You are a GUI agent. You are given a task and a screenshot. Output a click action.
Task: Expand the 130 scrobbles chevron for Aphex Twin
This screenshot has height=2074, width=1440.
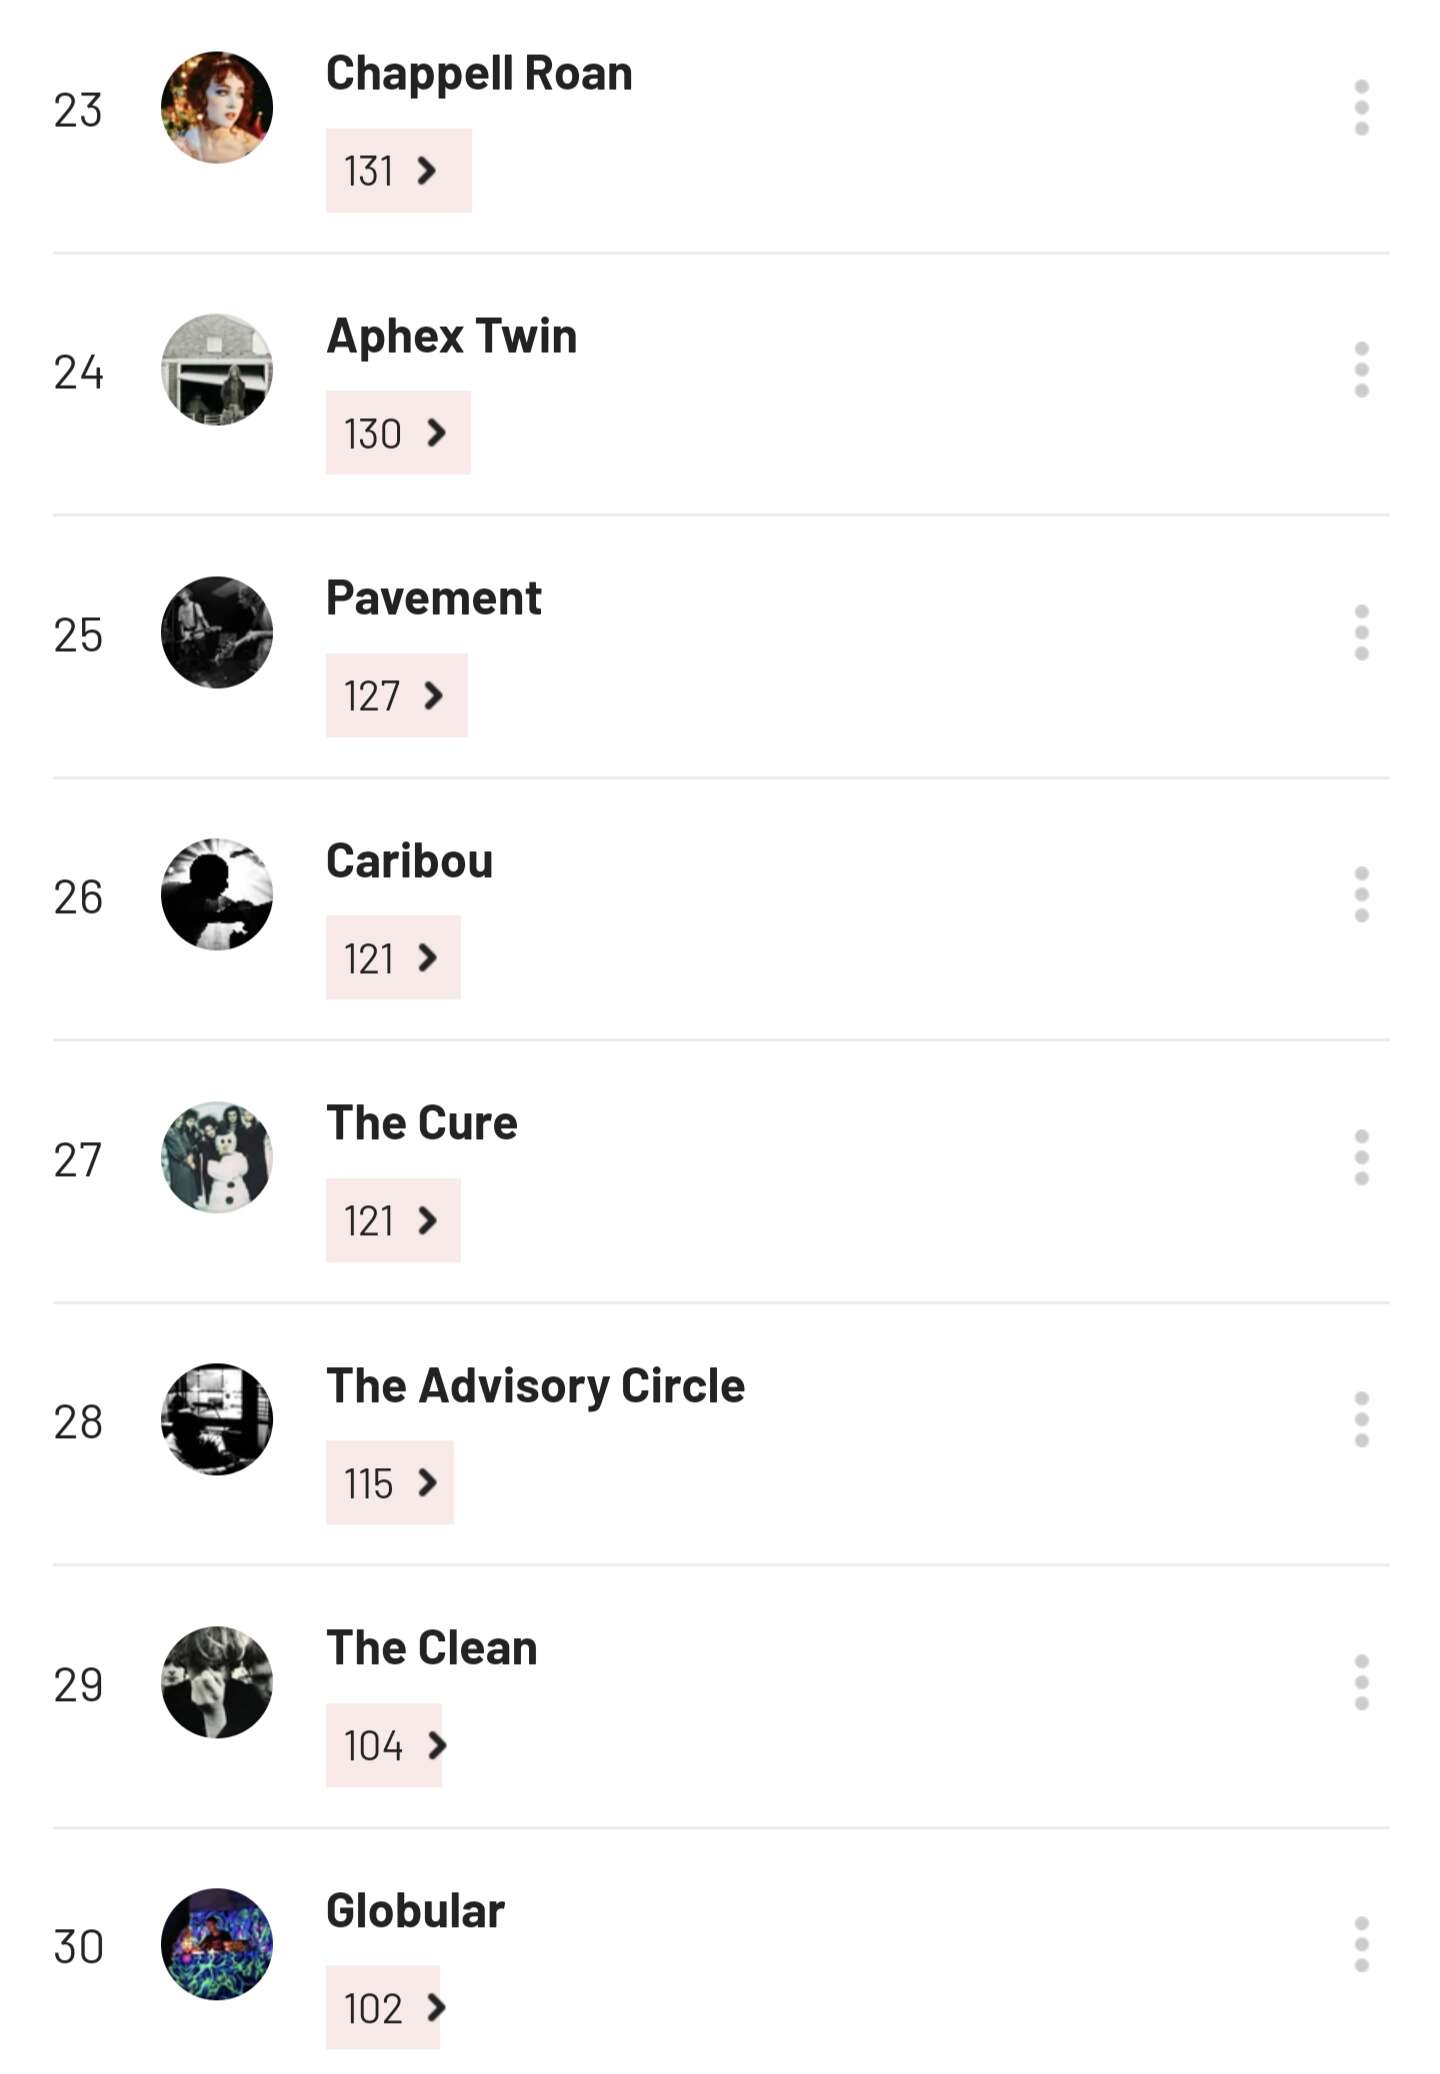pyautogui.click(x=398, y=433)
